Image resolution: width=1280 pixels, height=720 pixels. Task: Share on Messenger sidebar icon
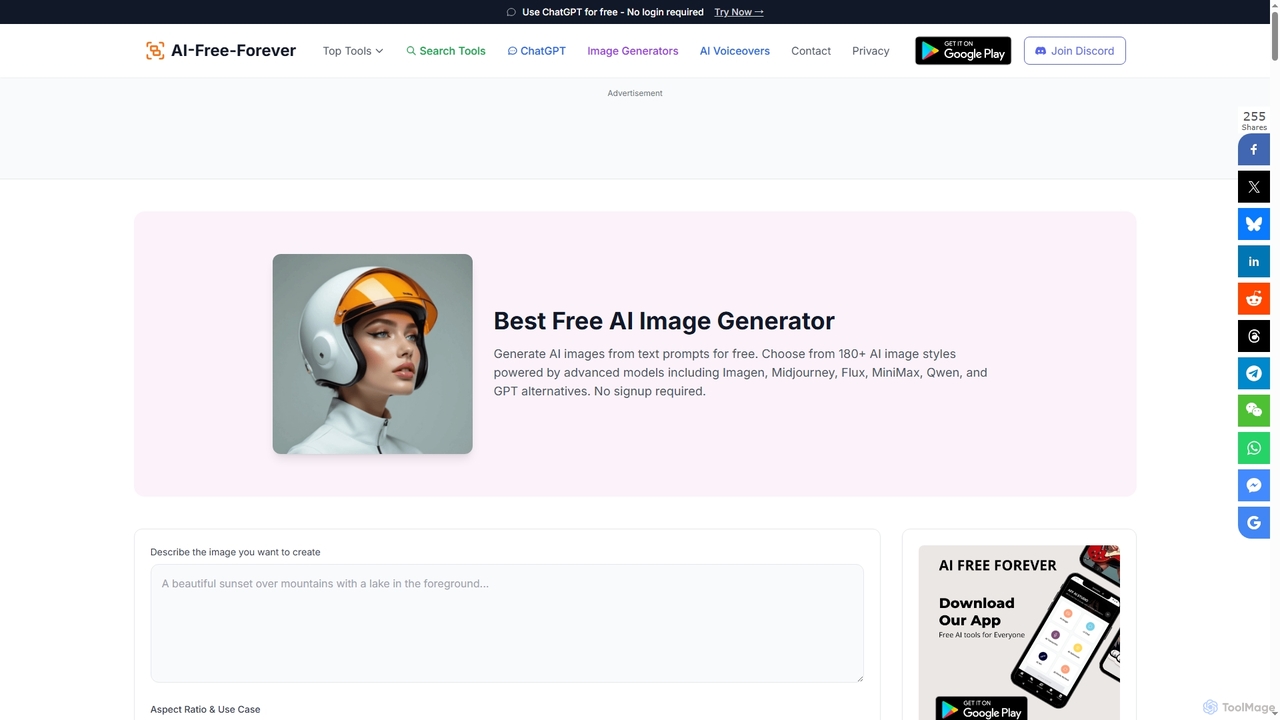point(1254,485)
